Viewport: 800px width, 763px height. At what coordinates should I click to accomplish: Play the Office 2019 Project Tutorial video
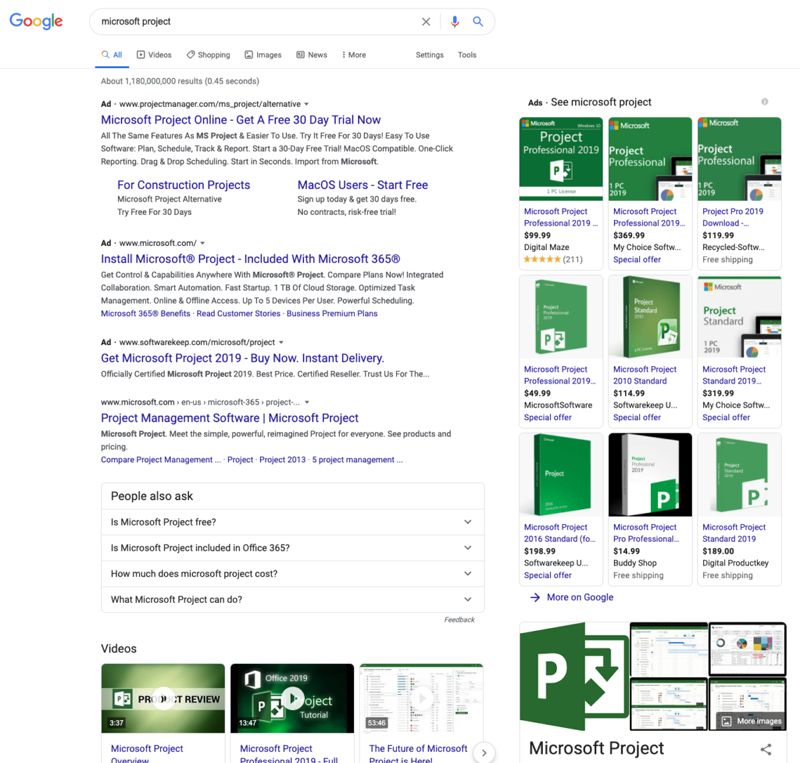click(292, 698)
